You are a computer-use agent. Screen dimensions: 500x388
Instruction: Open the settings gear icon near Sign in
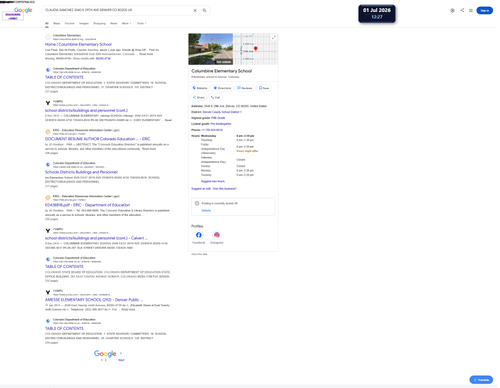[x=452, y=11]
